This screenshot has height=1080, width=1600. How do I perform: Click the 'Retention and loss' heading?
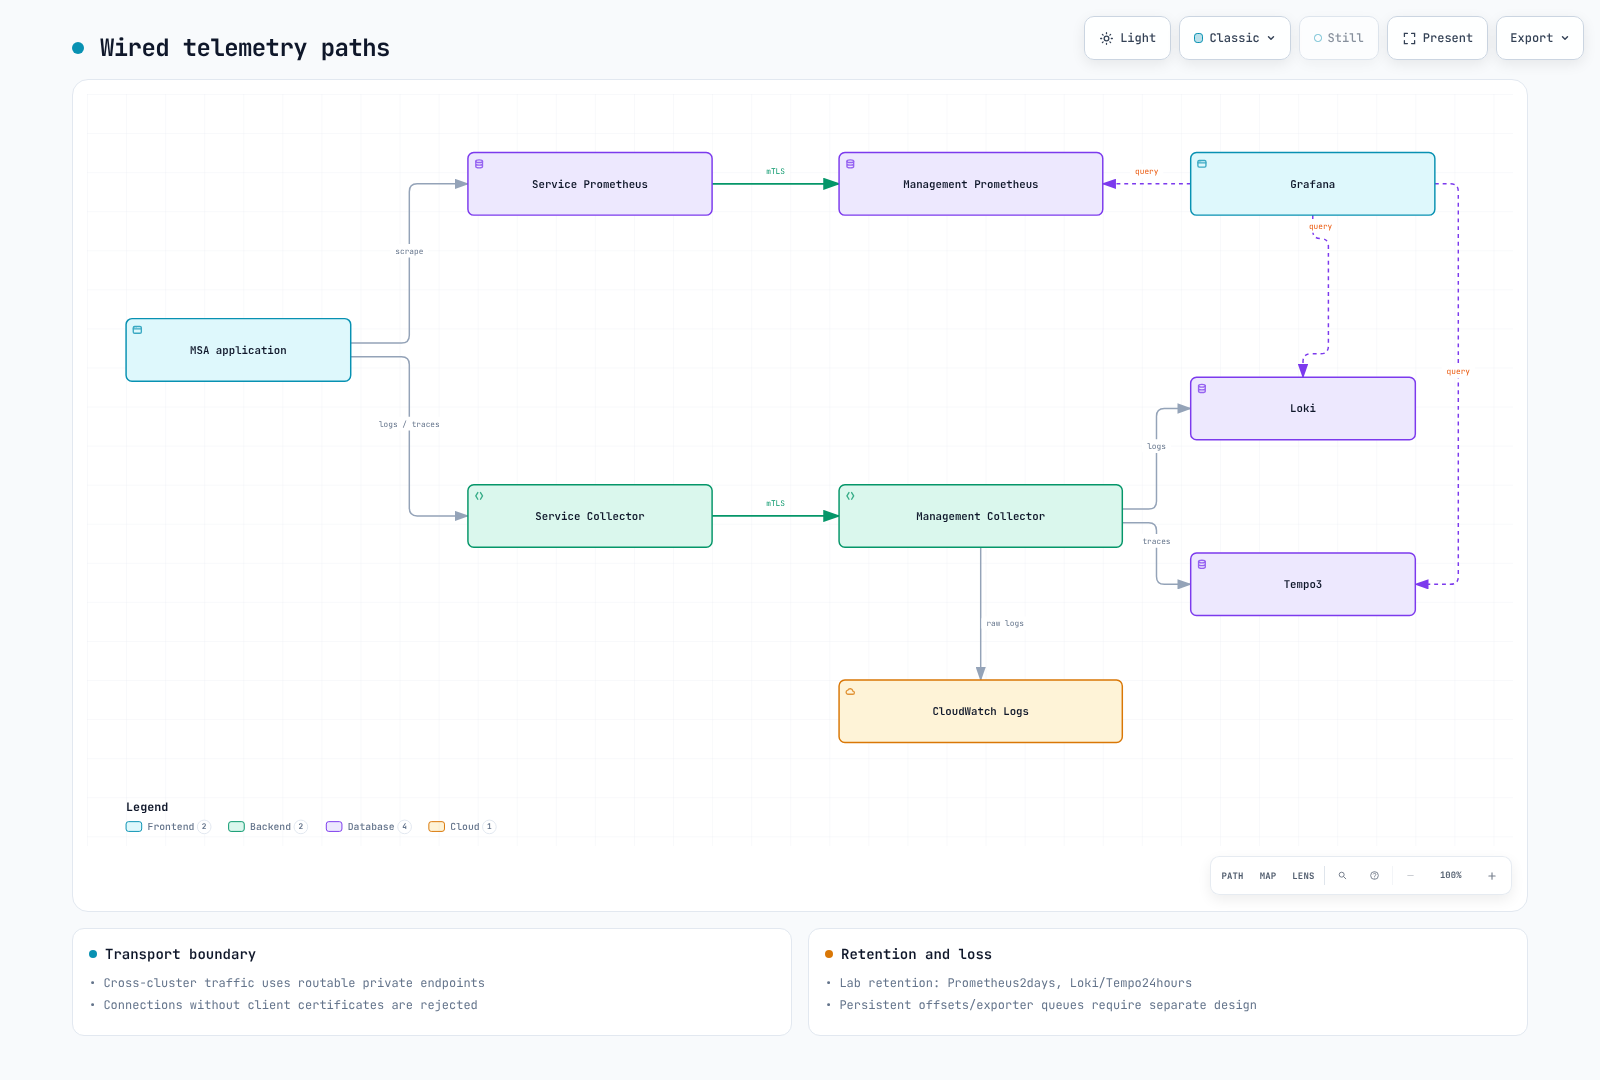(916, 954)
